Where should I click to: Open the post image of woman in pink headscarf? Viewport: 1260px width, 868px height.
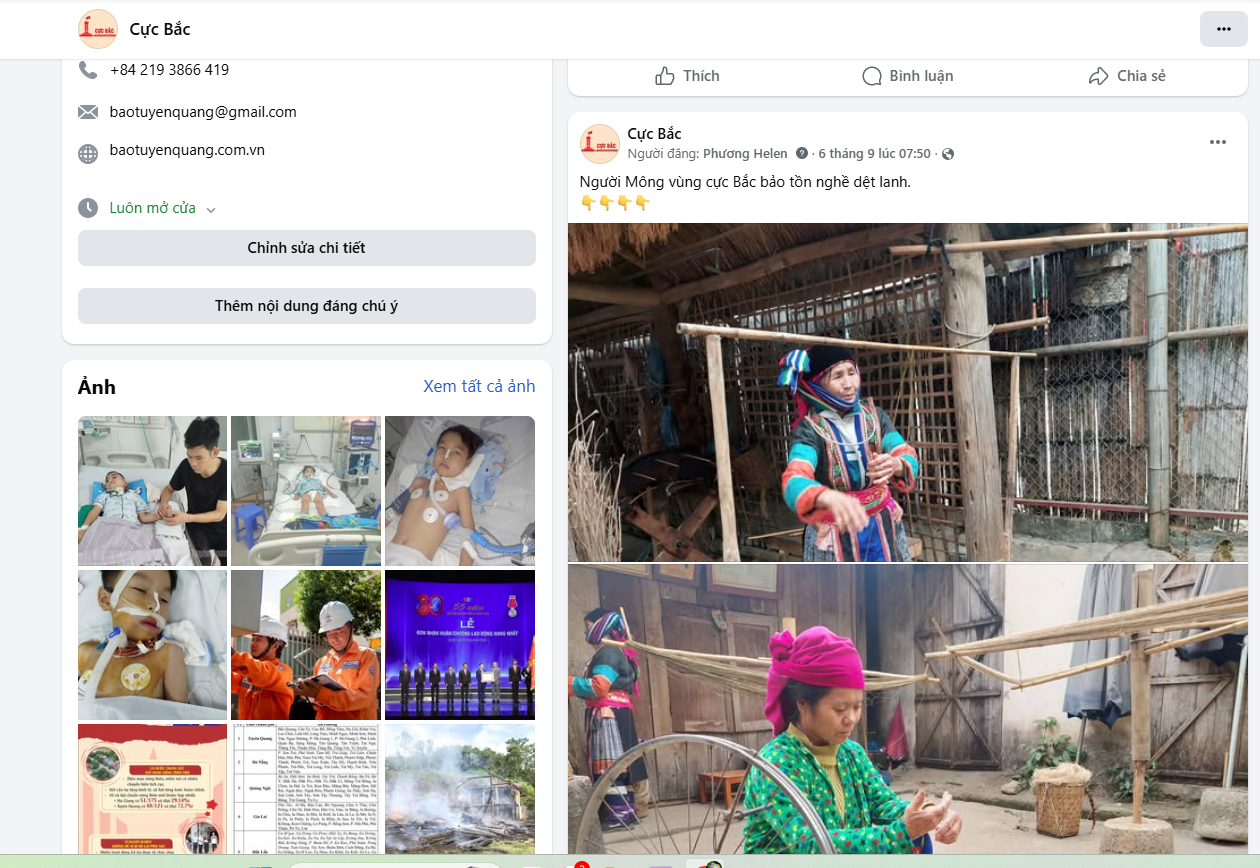coord(907,715)
